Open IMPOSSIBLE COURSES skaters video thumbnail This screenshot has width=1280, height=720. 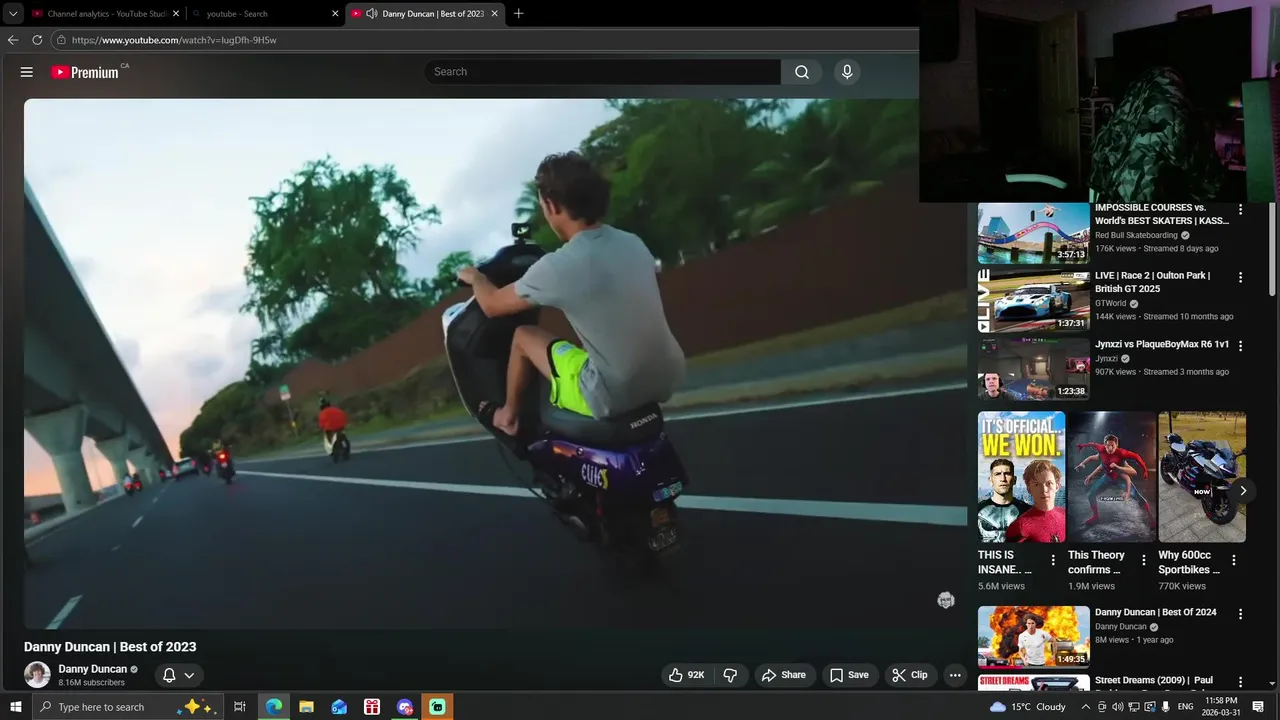1033,233
